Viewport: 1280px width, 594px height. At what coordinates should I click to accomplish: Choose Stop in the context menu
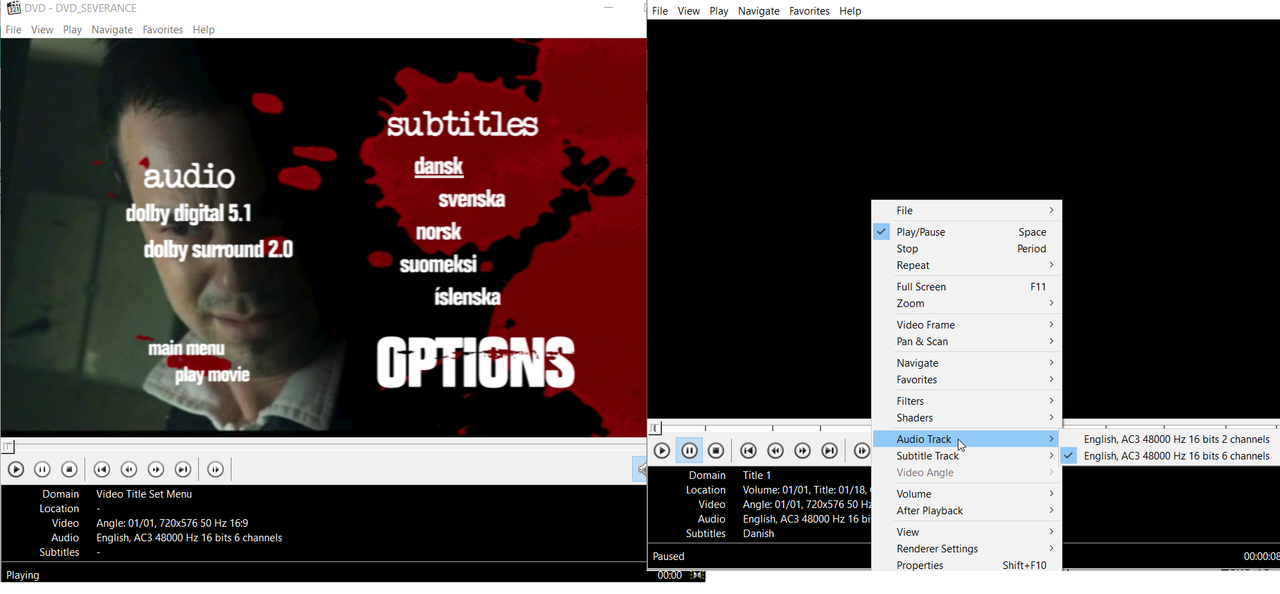[x=966, y=249]
